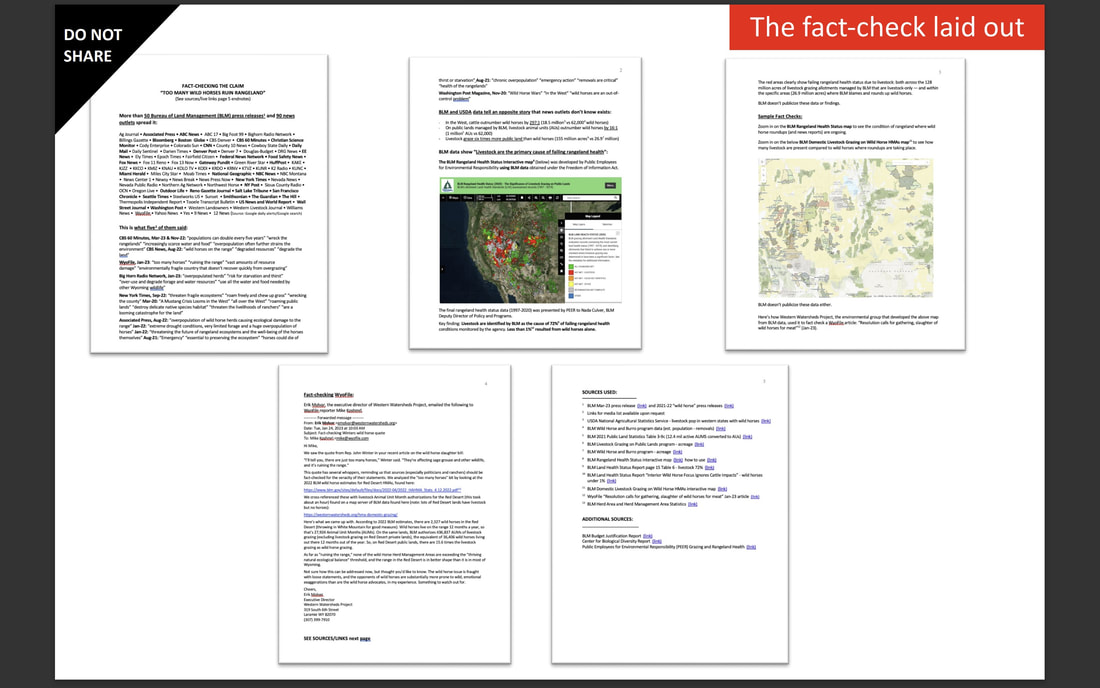1100x688 pixels.
Task: Click the 'BLM and USDA data tell an opposite story' heading
Action: click(x=525, y=112)
